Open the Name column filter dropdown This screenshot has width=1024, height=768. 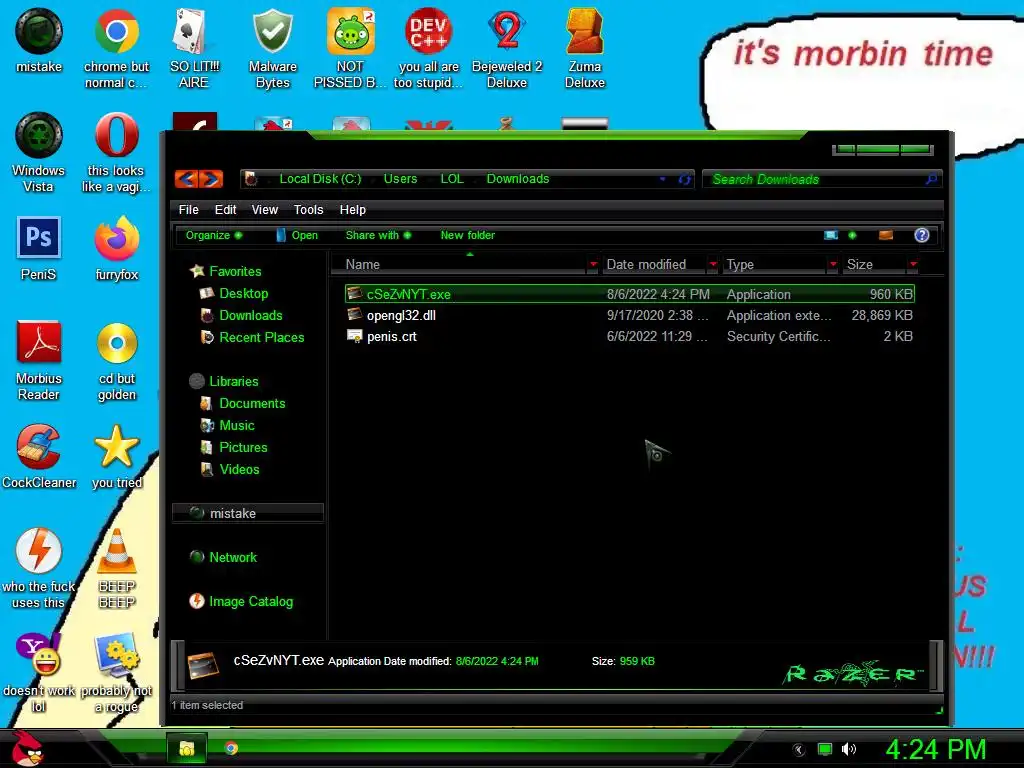click(593, 264)
